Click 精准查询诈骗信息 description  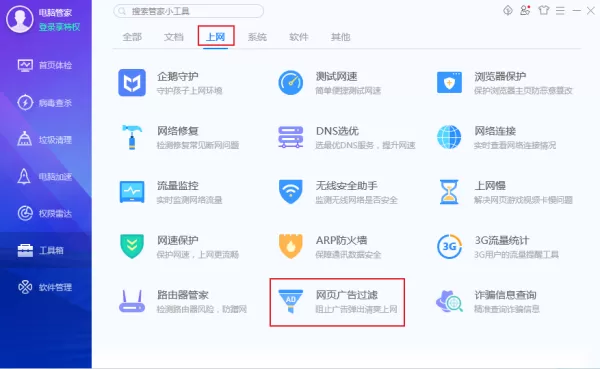[x=507, y=309]
